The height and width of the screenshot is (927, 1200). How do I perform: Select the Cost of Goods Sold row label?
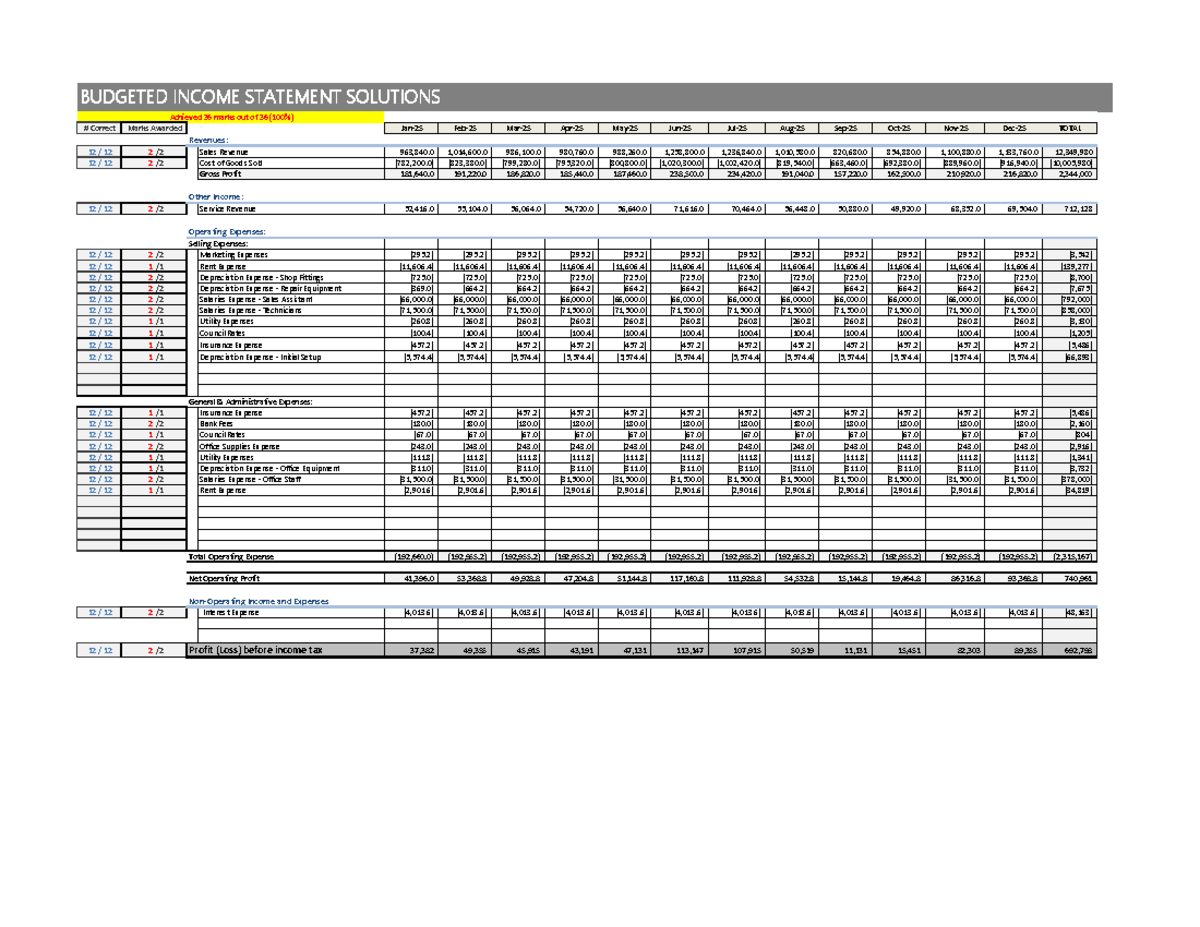[x=232, y=161]
